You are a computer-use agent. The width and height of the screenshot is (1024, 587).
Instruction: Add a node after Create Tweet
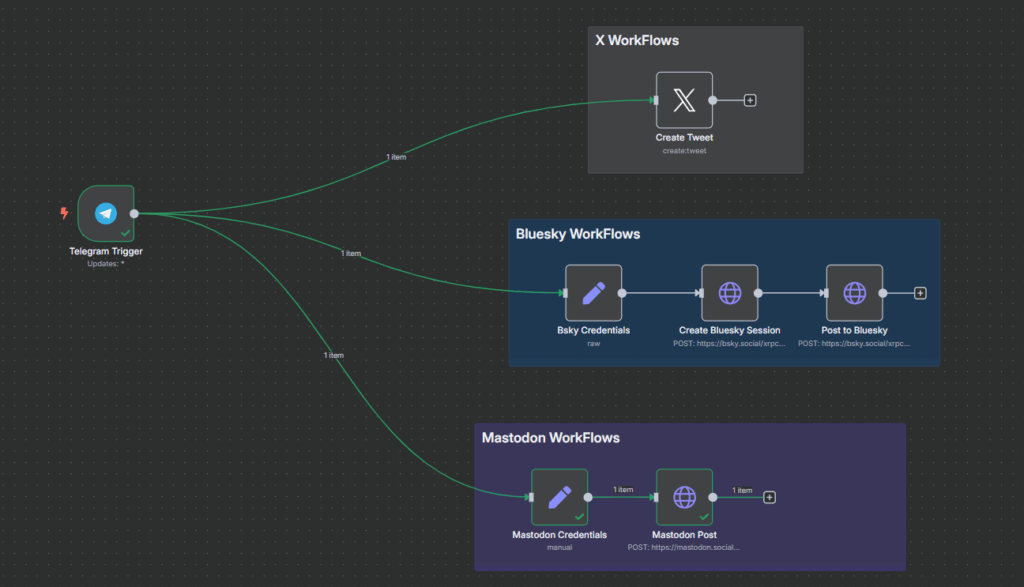click(x=750, y=101)
